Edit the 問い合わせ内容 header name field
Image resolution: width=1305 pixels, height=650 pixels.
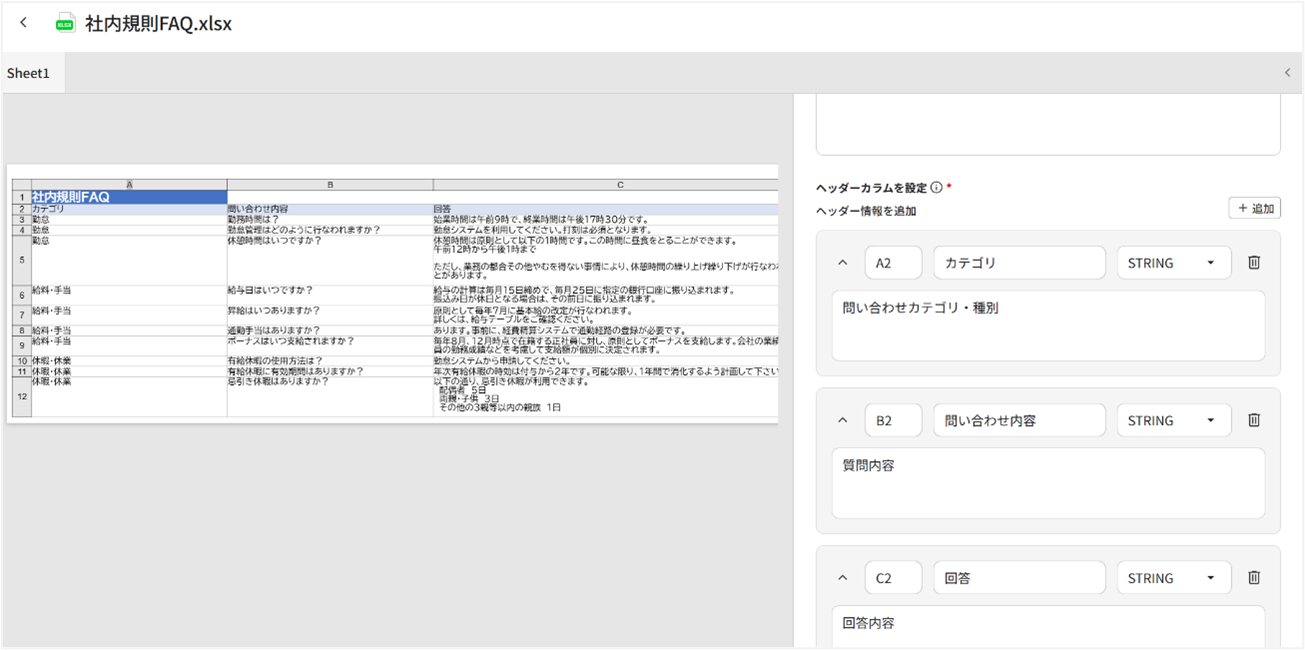1019,421
